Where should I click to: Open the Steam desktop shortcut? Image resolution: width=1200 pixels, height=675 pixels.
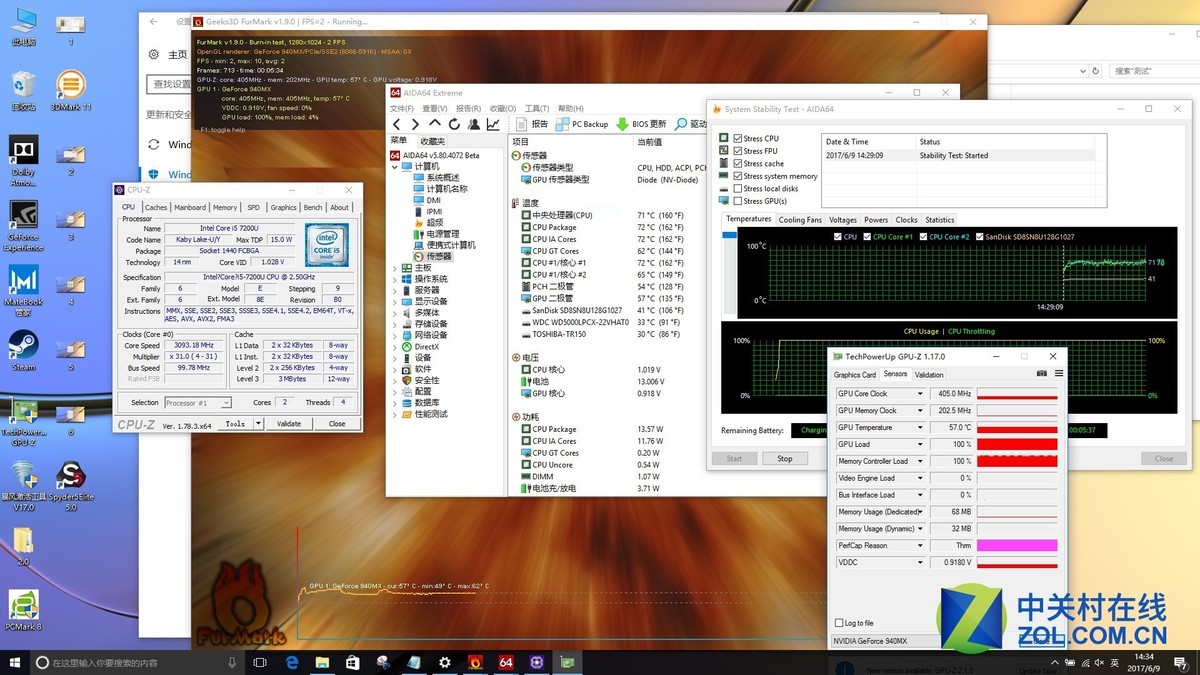(23, 346)
